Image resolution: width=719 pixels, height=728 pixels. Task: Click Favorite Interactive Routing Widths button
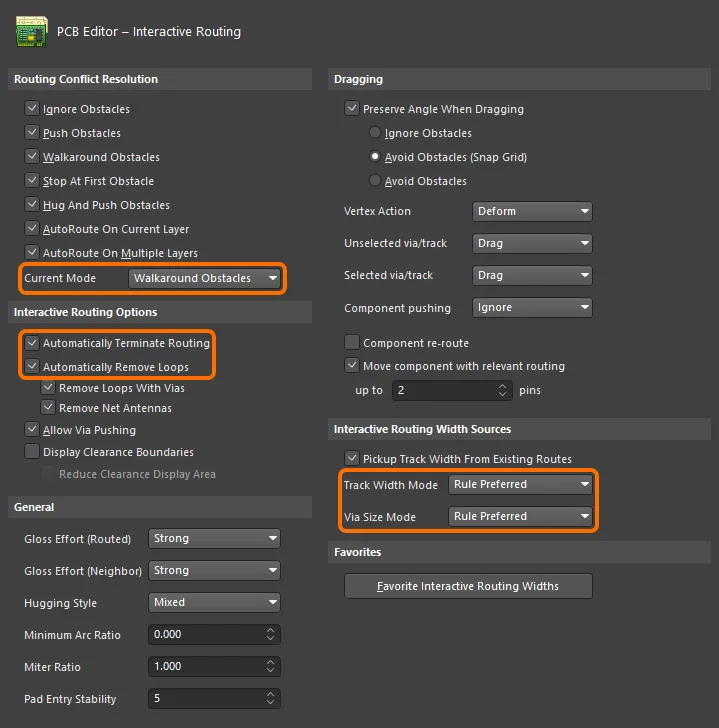pyautogui.click(x=468, y=586)
